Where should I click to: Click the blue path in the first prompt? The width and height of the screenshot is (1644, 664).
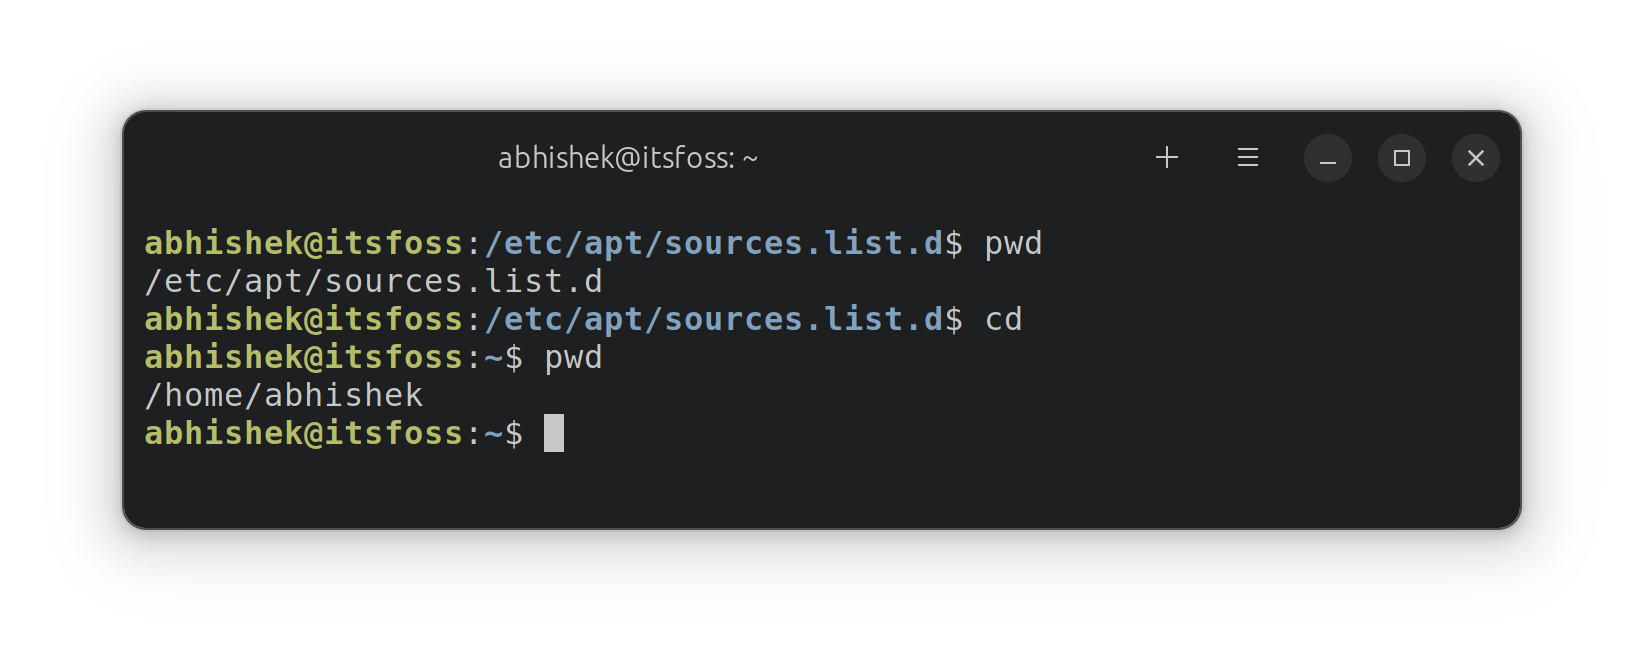[x=713, y=244]
